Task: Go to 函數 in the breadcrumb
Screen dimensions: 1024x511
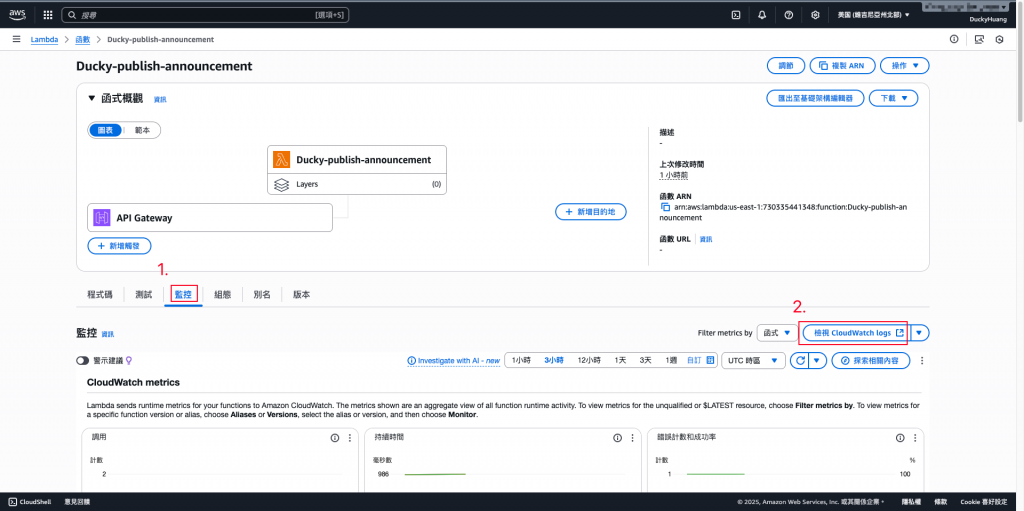Action: 83,39
